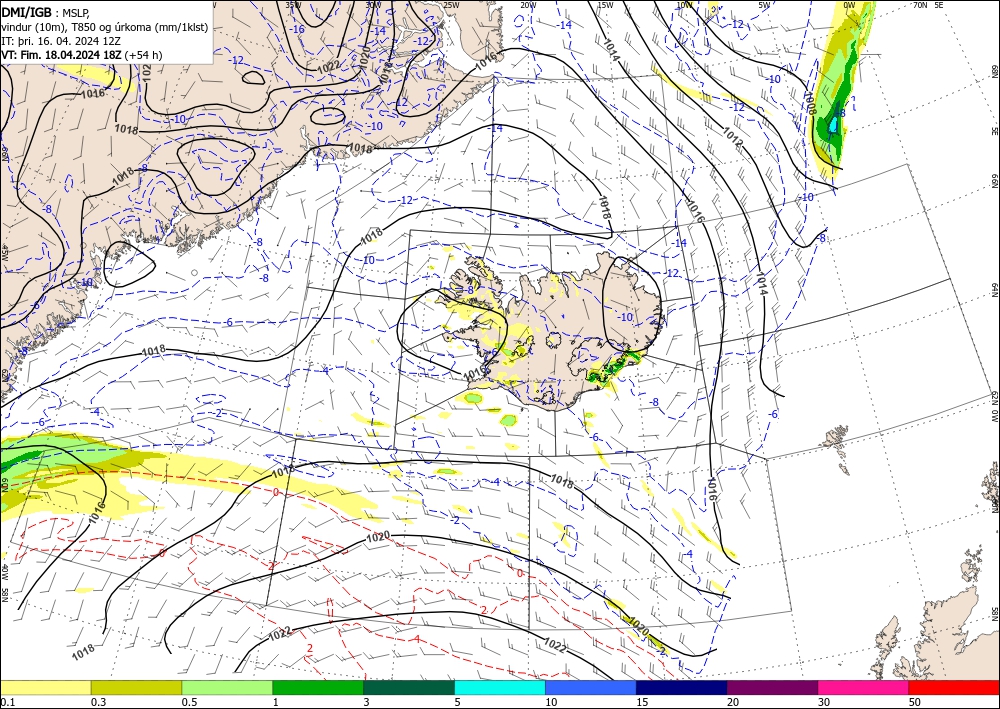Screen dimensions: 1000x709
Task: Click the '5W' longitude label at top
Action: 765,5
